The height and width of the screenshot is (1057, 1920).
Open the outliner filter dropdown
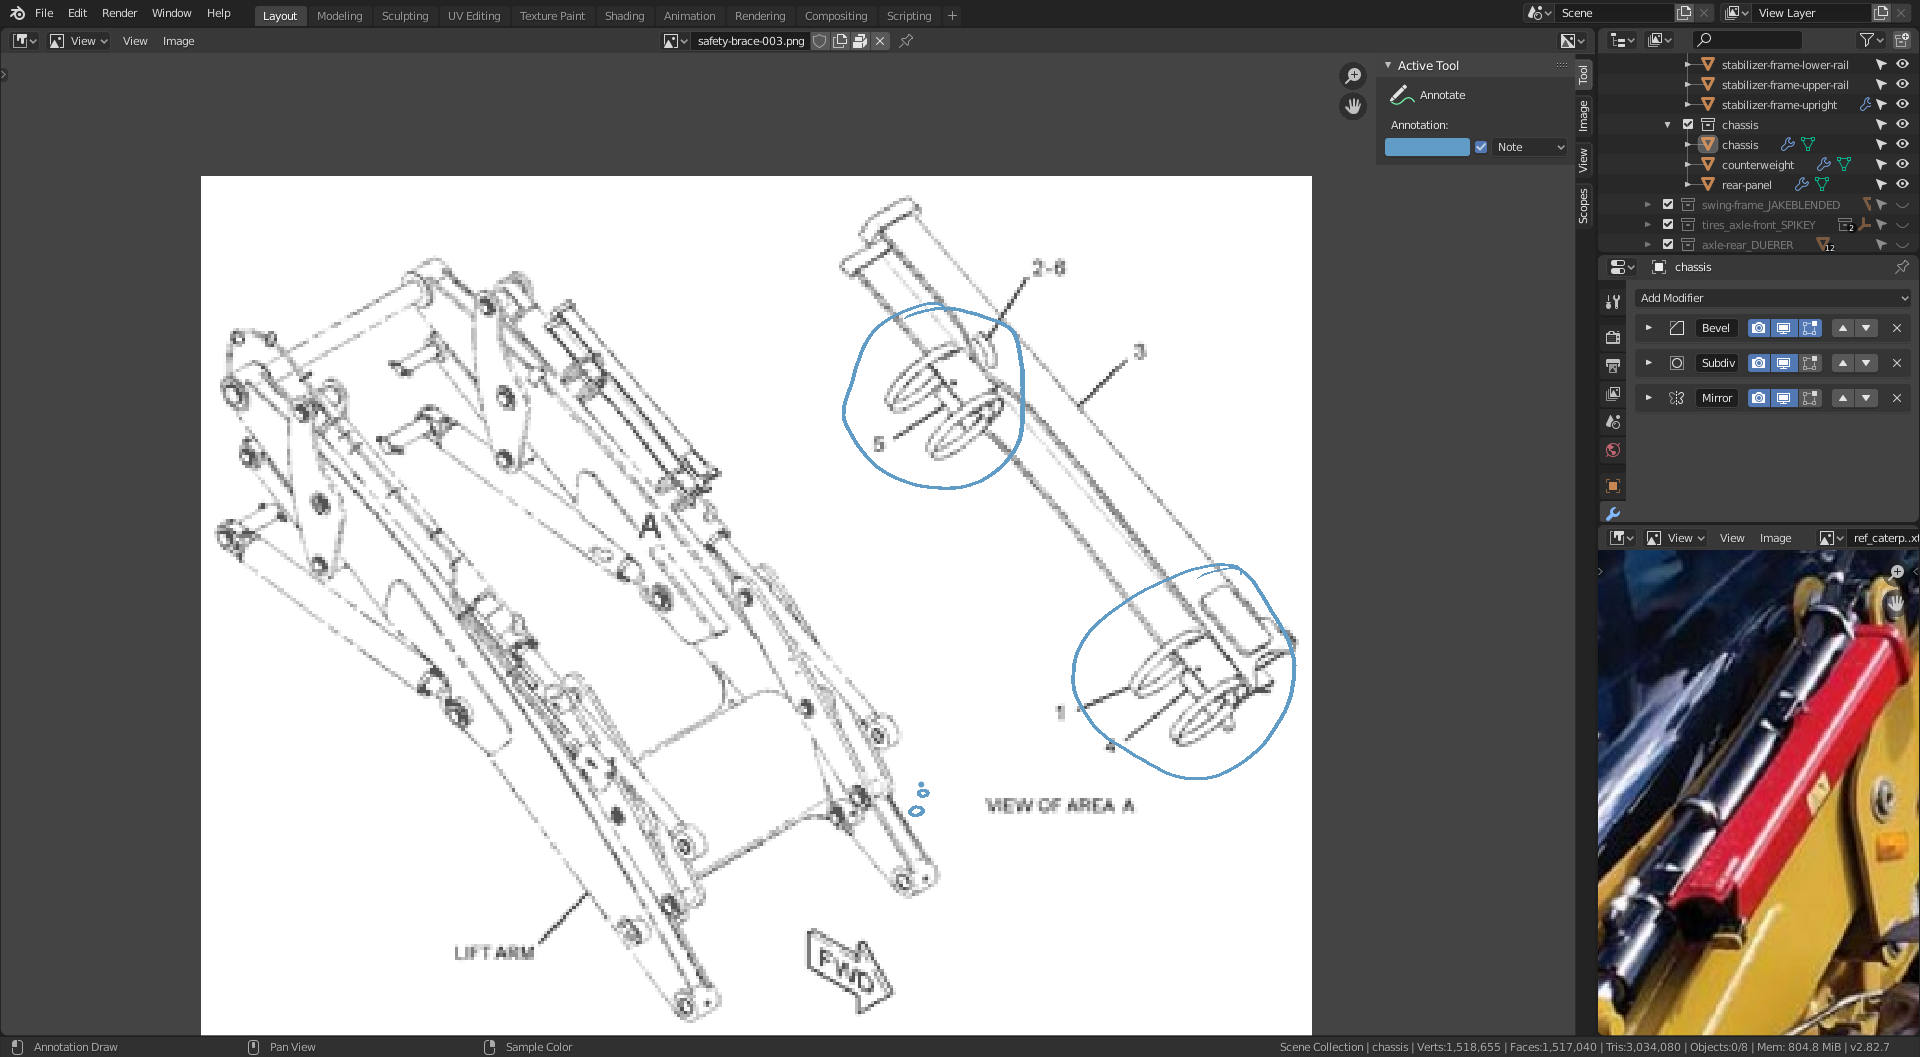(x=1870, y=40)
